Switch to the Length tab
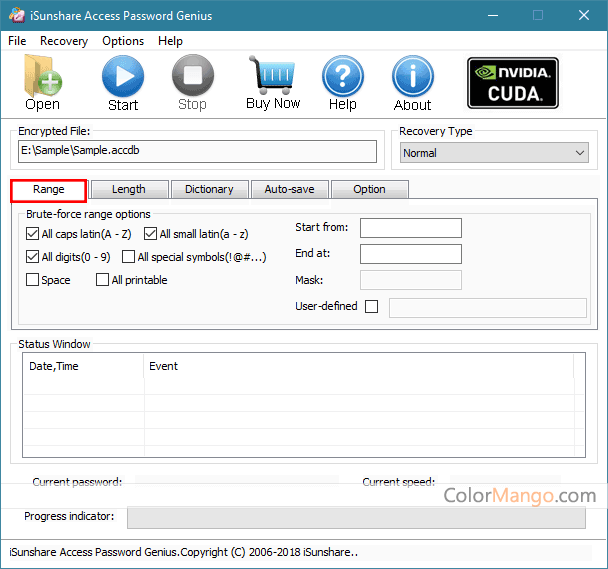The height and width of the screenshot is (569, 608). pyautogui.click(x=129, y=190)
